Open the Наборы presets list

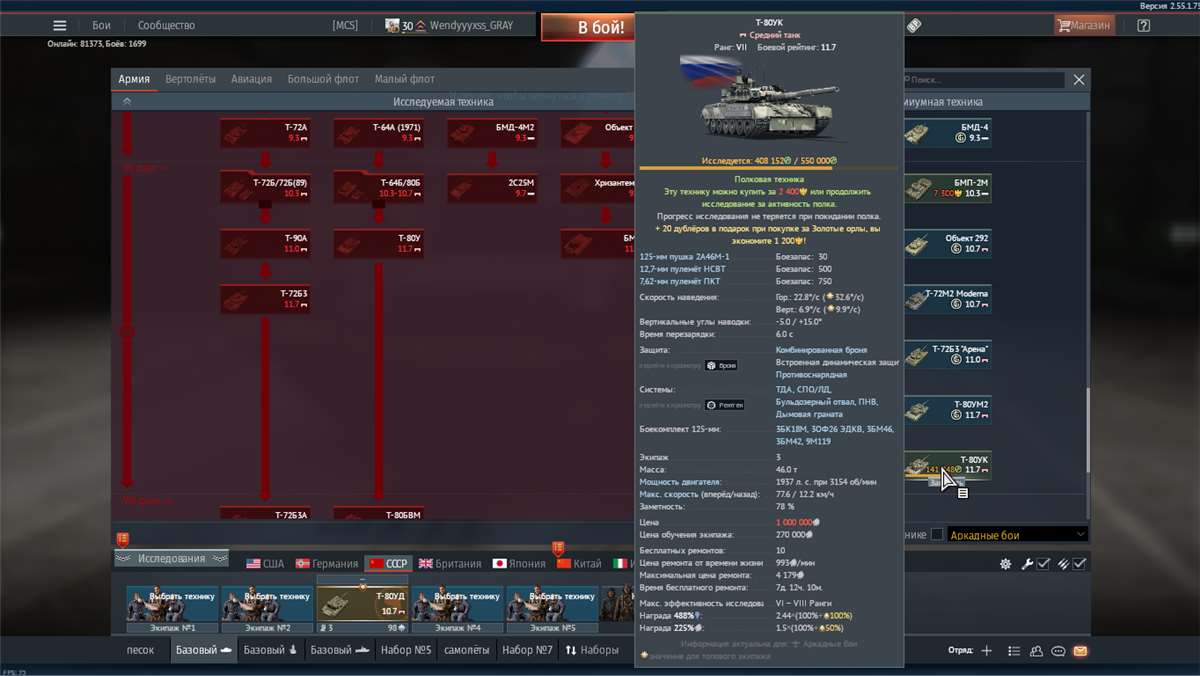[x=592, y=650]
